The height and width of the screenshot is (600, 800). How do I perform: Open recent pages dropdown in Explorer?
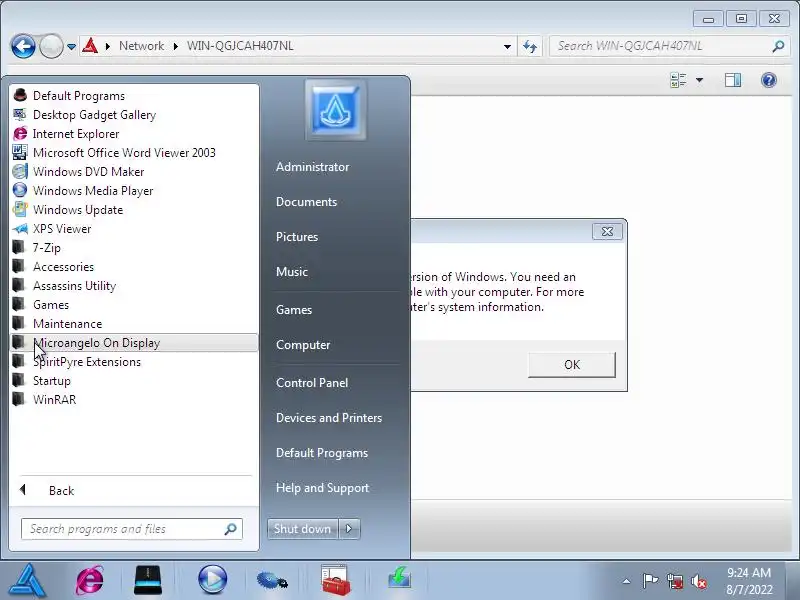71,46
